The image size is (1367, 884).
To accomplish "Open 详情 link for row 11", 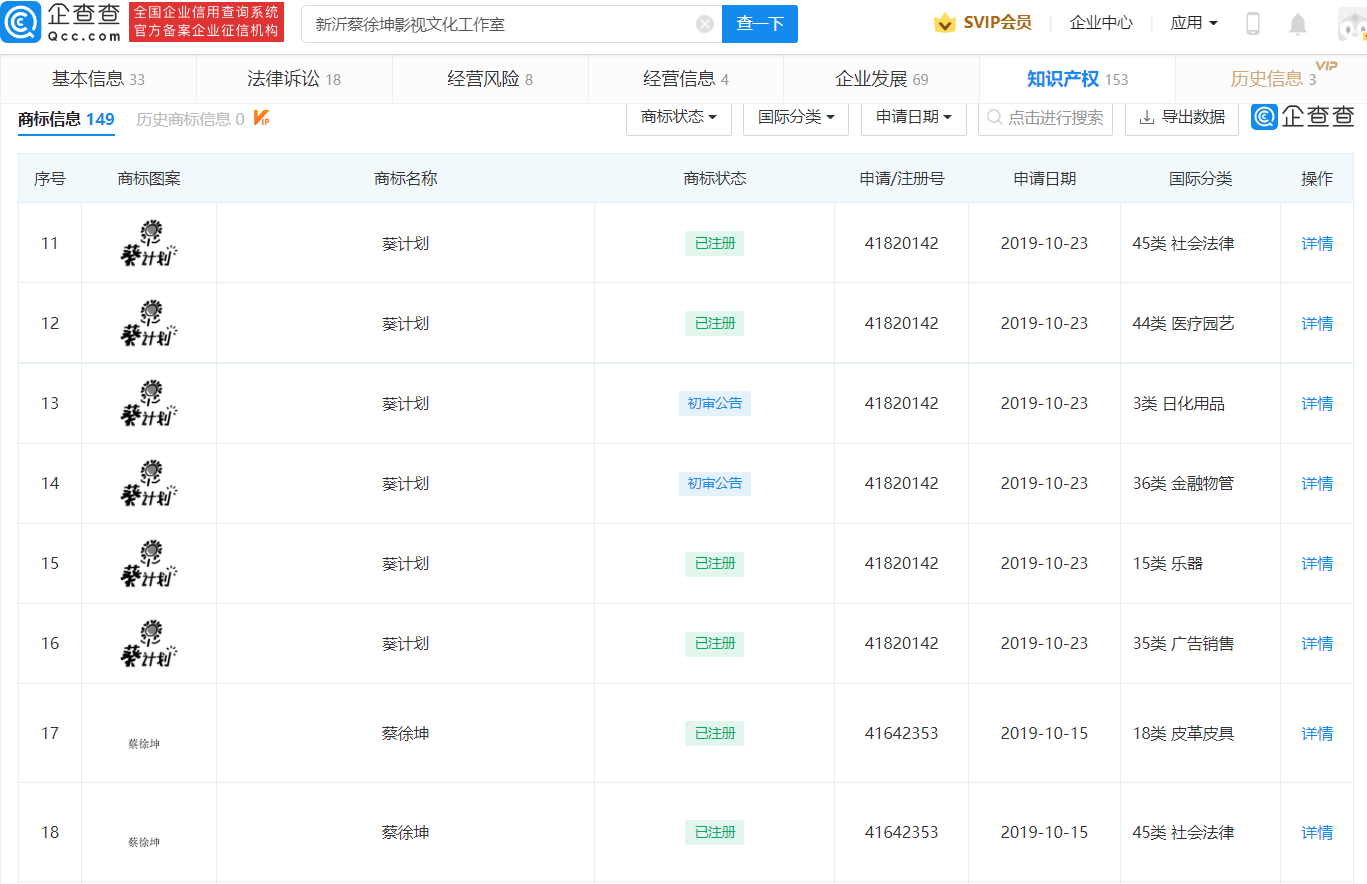I will (1316, 243).
